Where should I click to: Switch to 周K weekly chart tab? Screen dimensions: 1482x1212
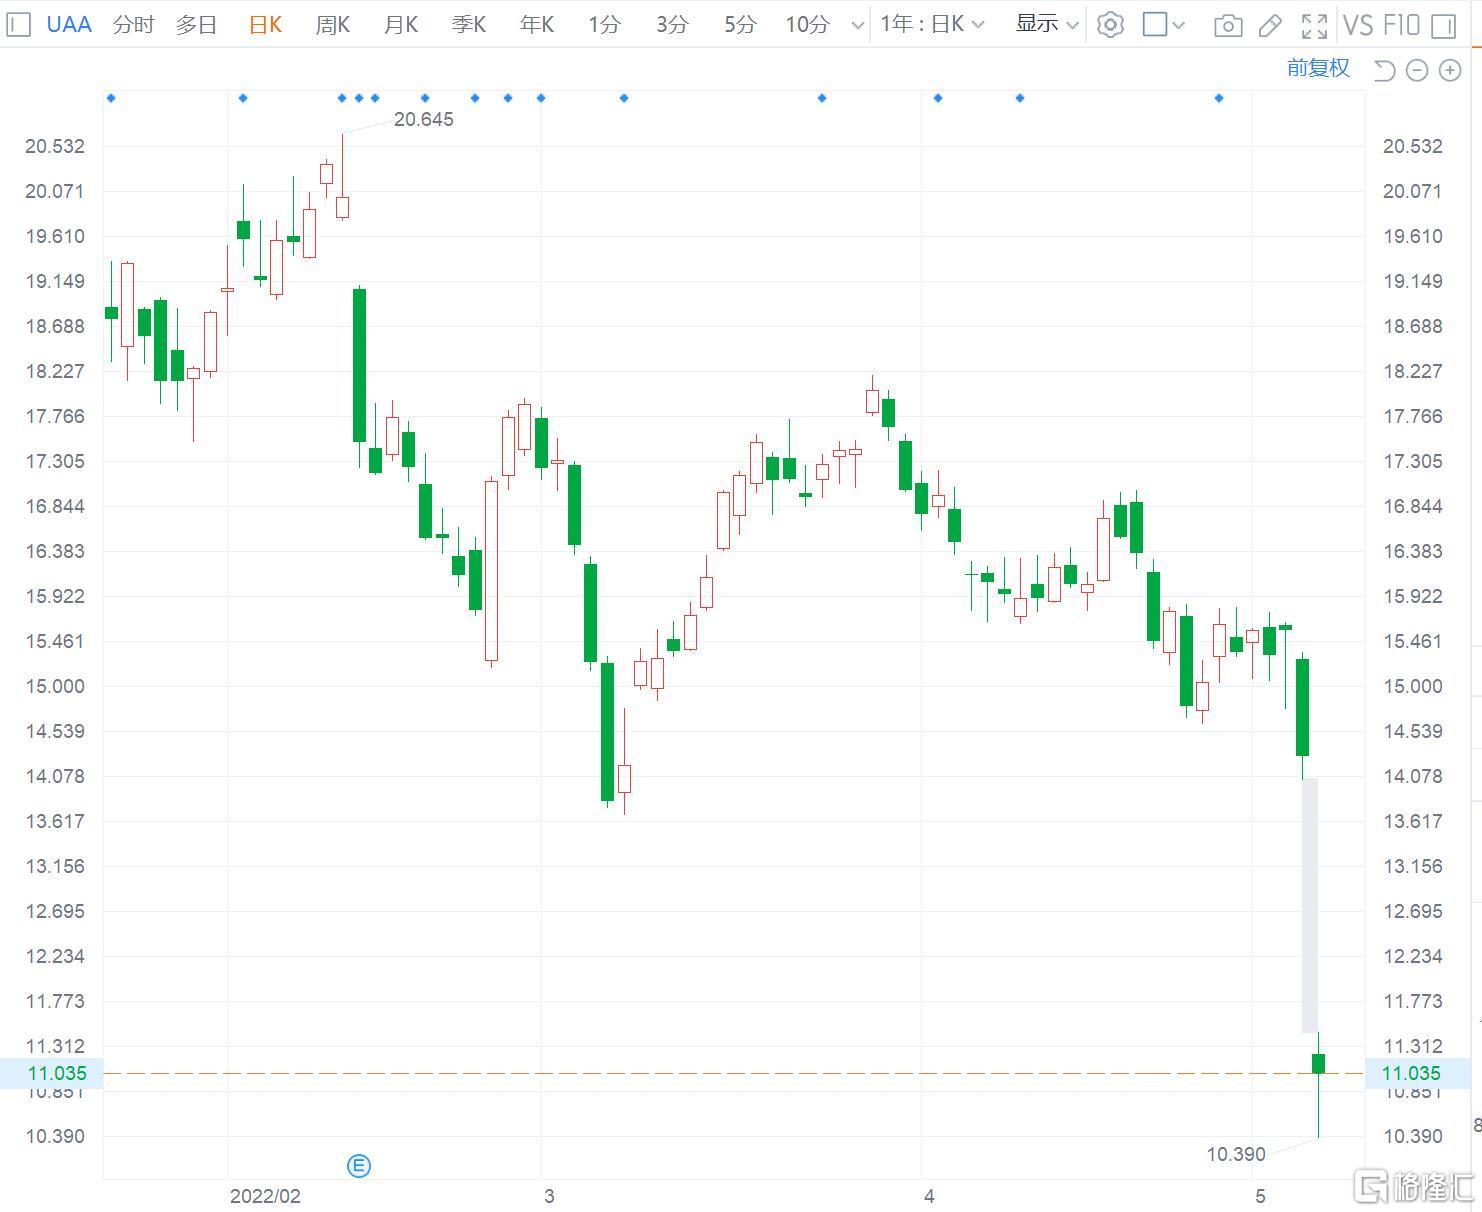[x=332, y=25]
